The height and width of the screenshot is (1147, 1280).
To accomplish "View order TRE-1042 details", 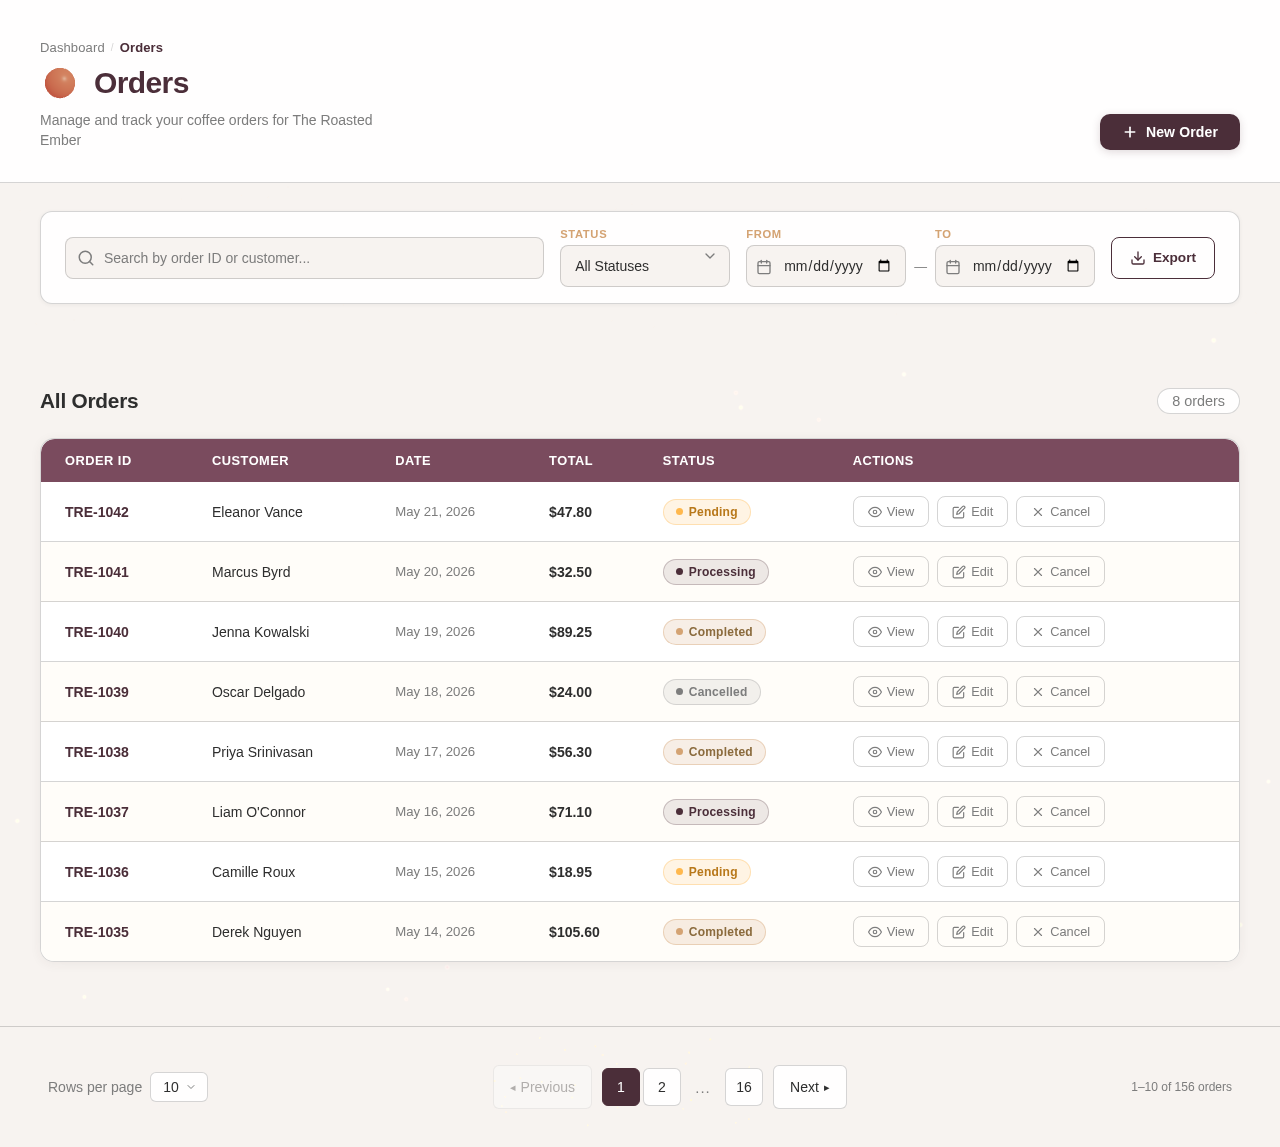I will click(891, 512).
